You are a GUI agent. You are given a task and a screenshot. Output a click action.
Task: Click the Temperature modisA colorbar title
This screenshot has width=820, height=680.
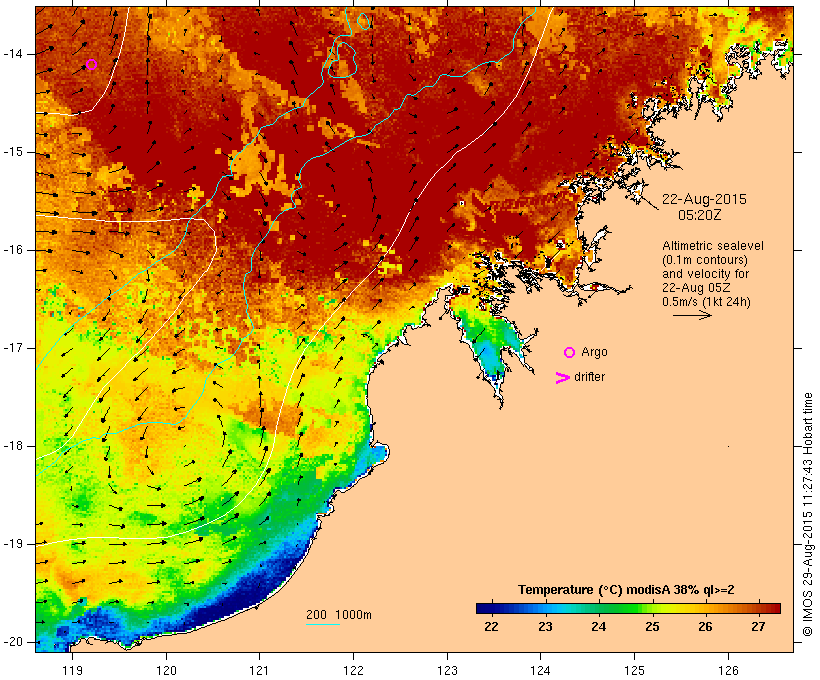[626, 590]
